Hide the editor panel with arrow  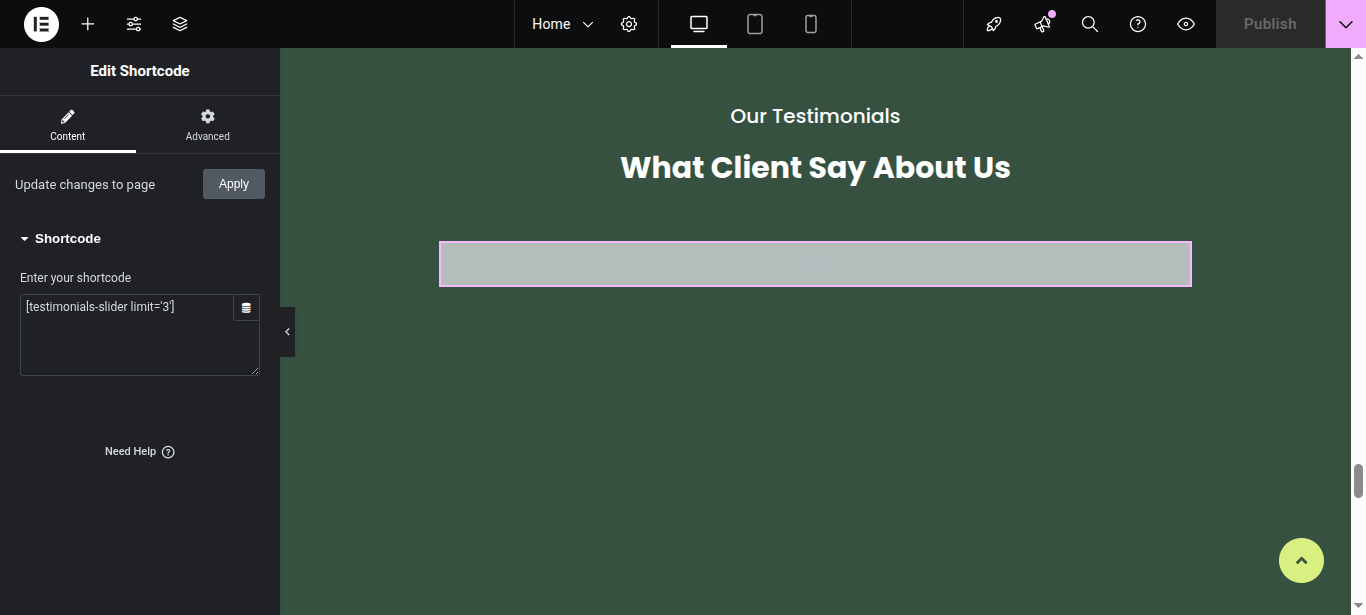[x=287, y=332]
